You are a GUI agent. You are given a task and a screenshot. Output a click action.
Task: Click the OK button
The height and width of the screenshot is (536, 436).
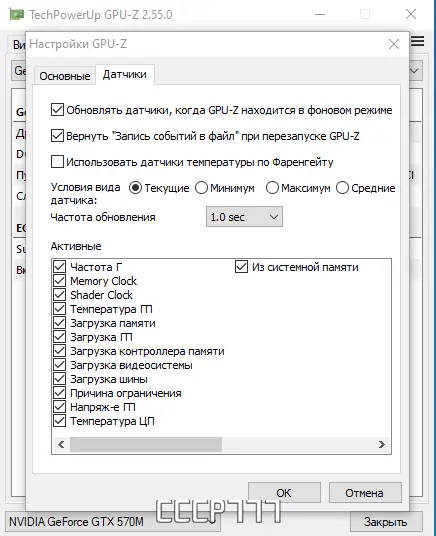click(284, 493)
